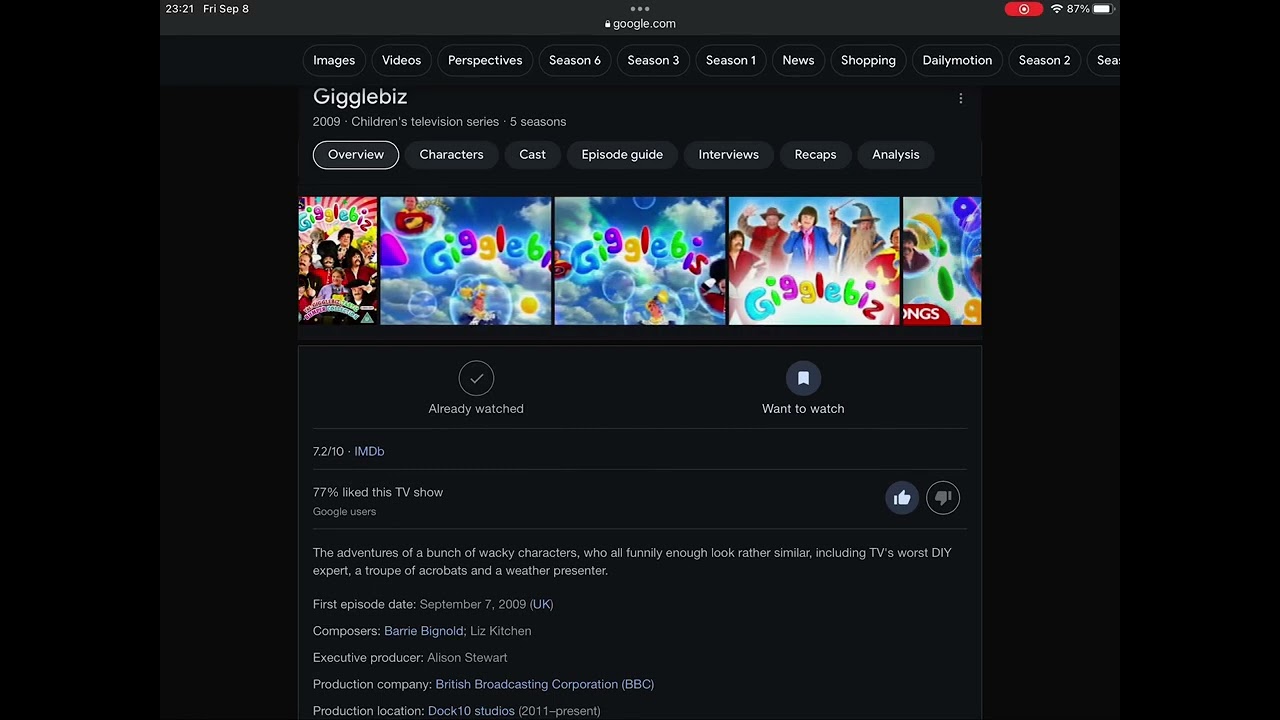The image size is (1280, 720).
Task: Mark the show as Already watched
Action: tap(476, 388)
